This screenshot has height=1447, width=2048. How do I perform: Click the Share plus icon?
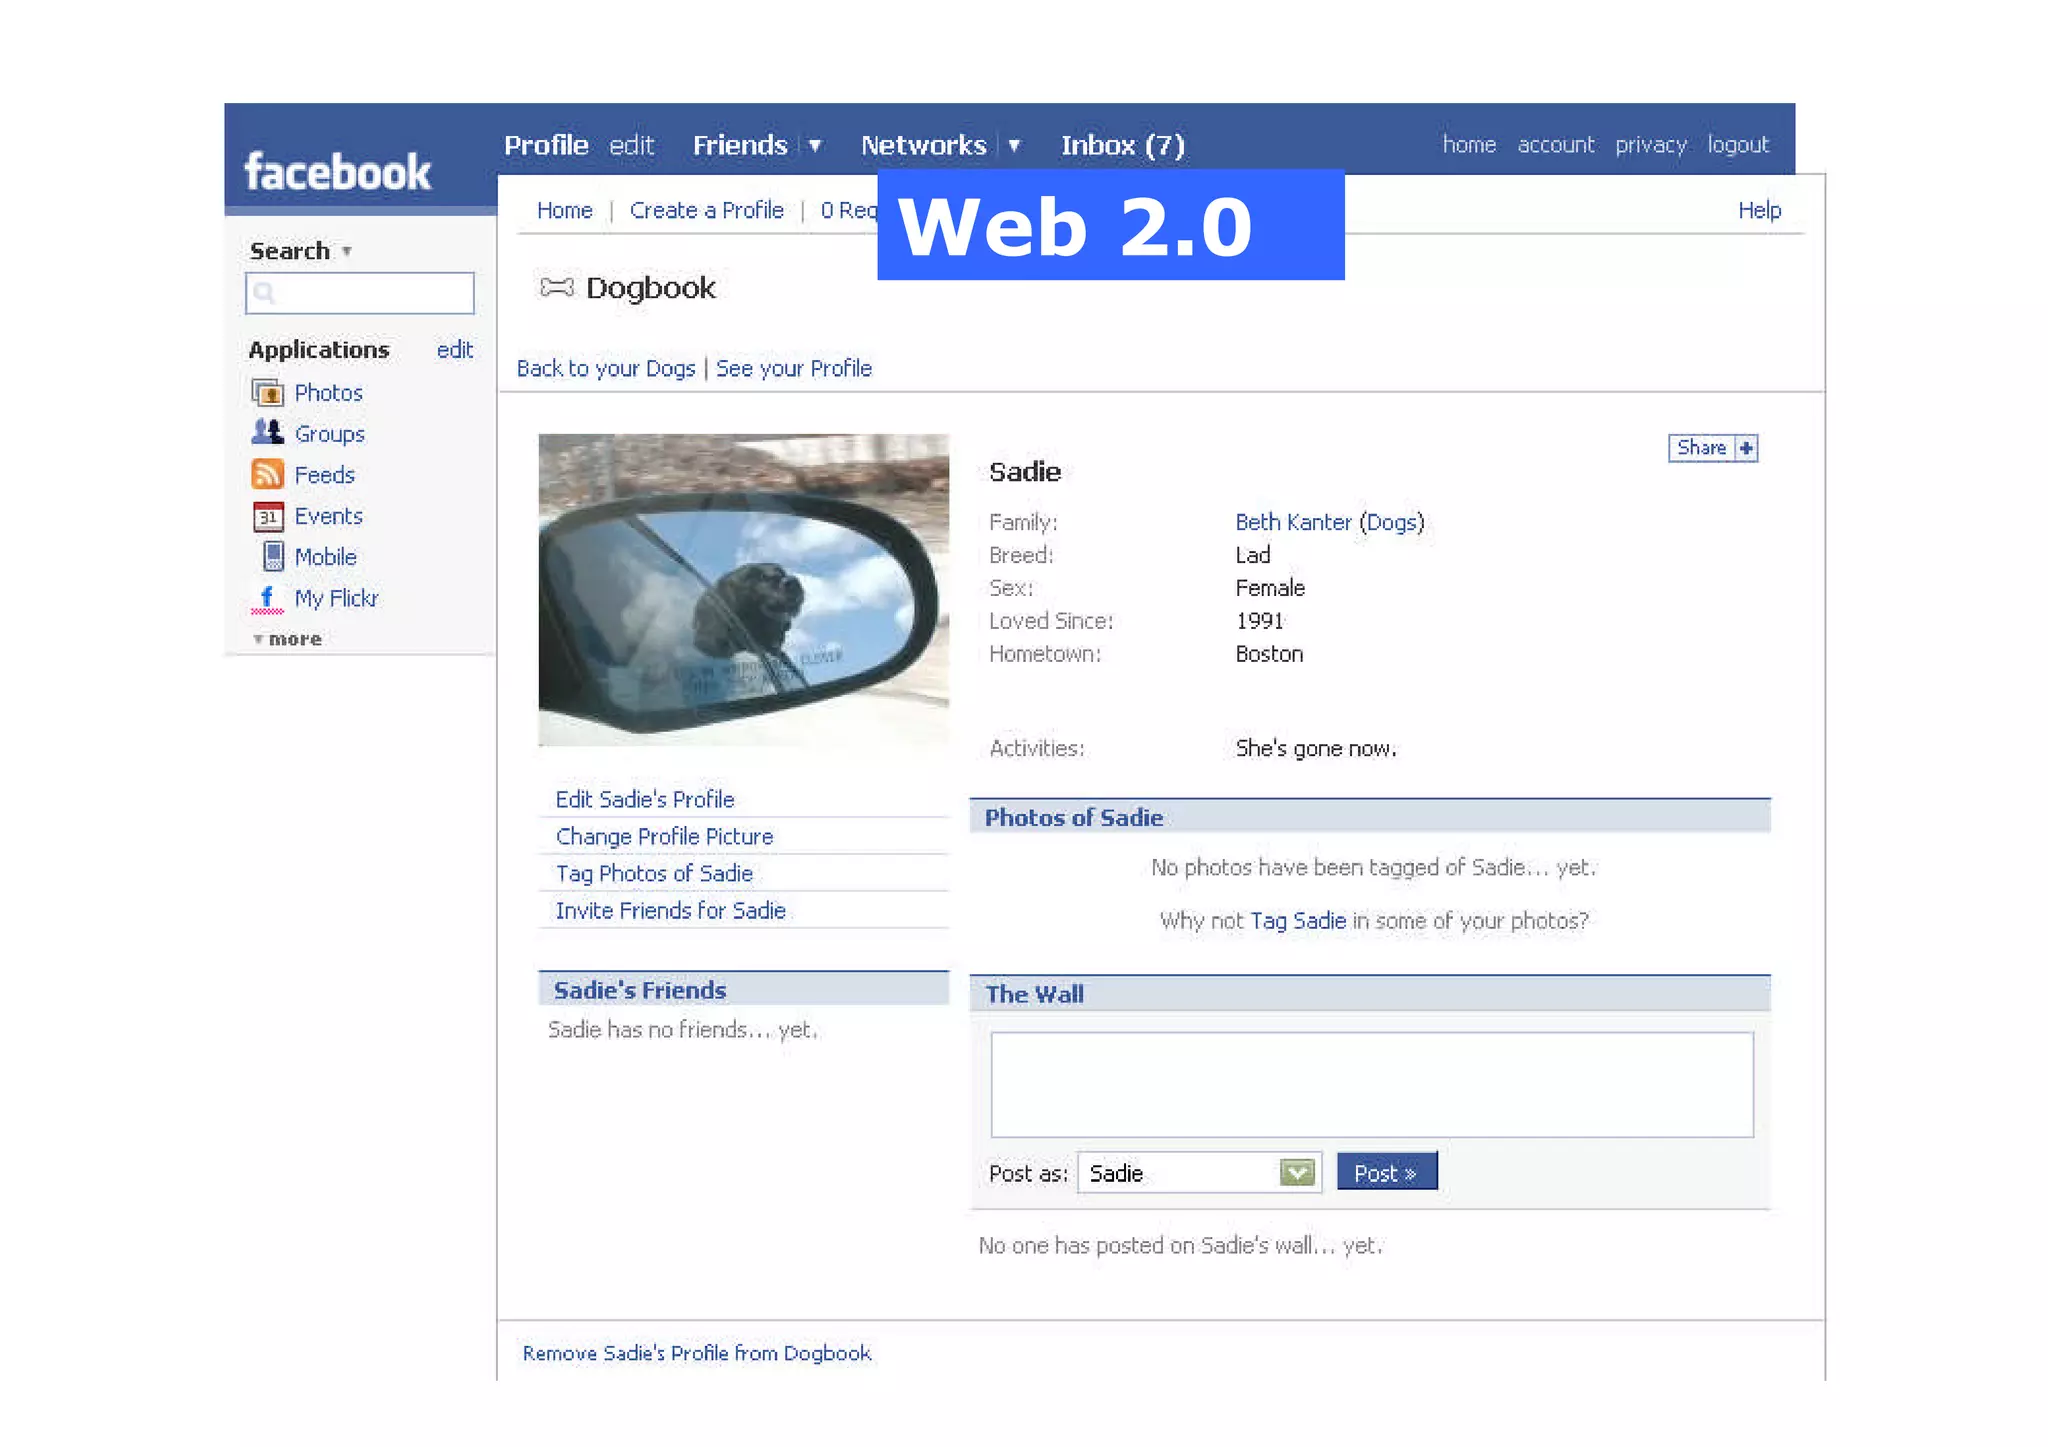1746,448
